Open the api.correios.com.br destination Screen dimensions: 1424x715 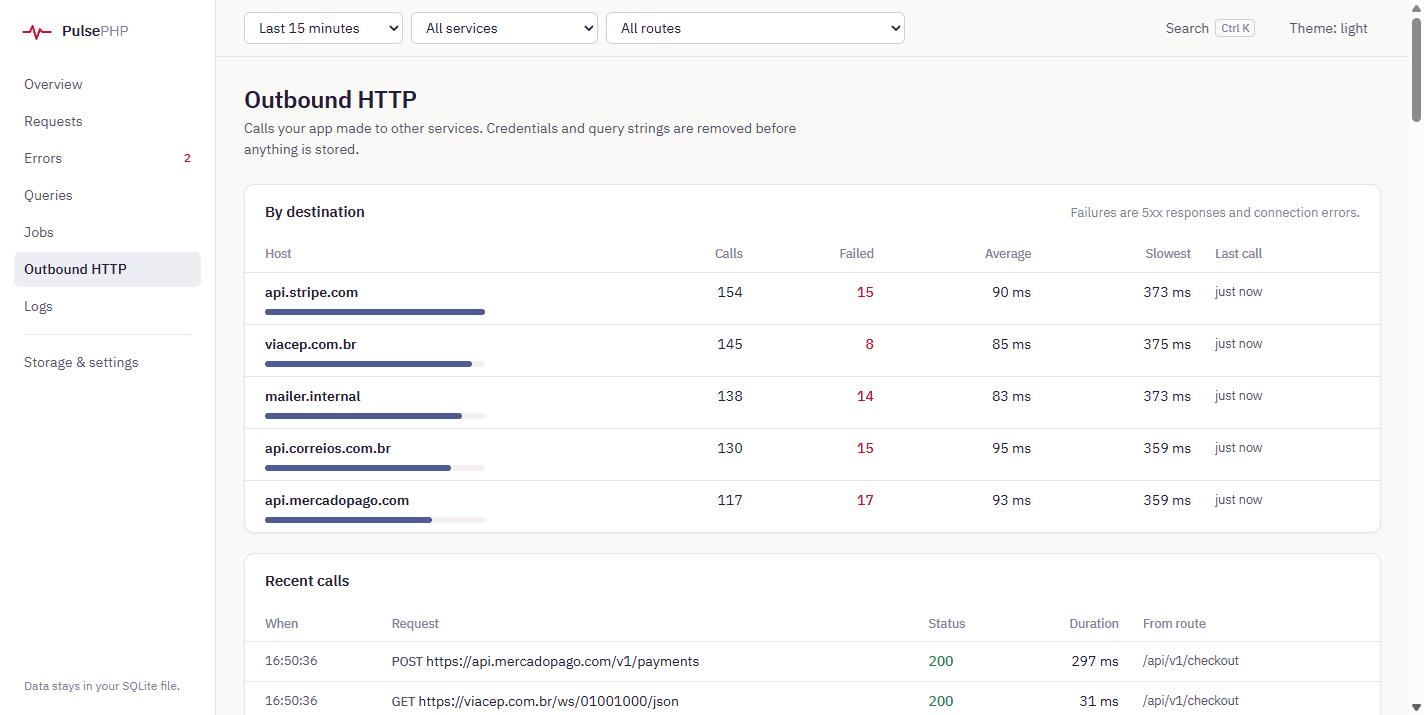(328, 448)
